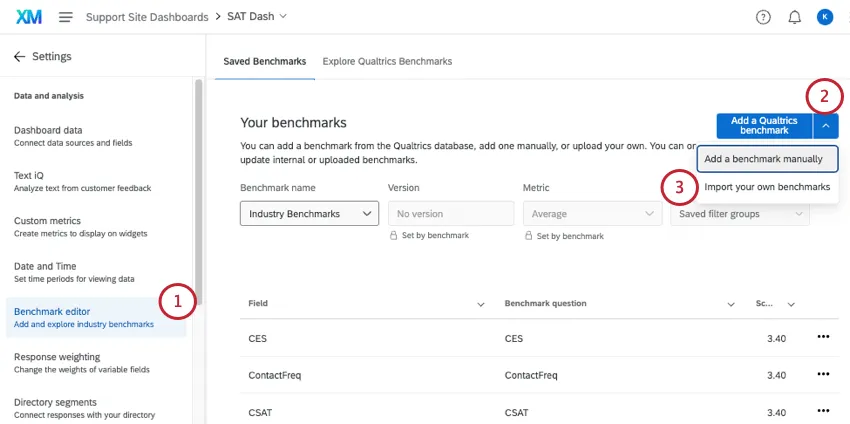
Task: Select the Saved Benchmarks tab
Action: coord(264,61)
